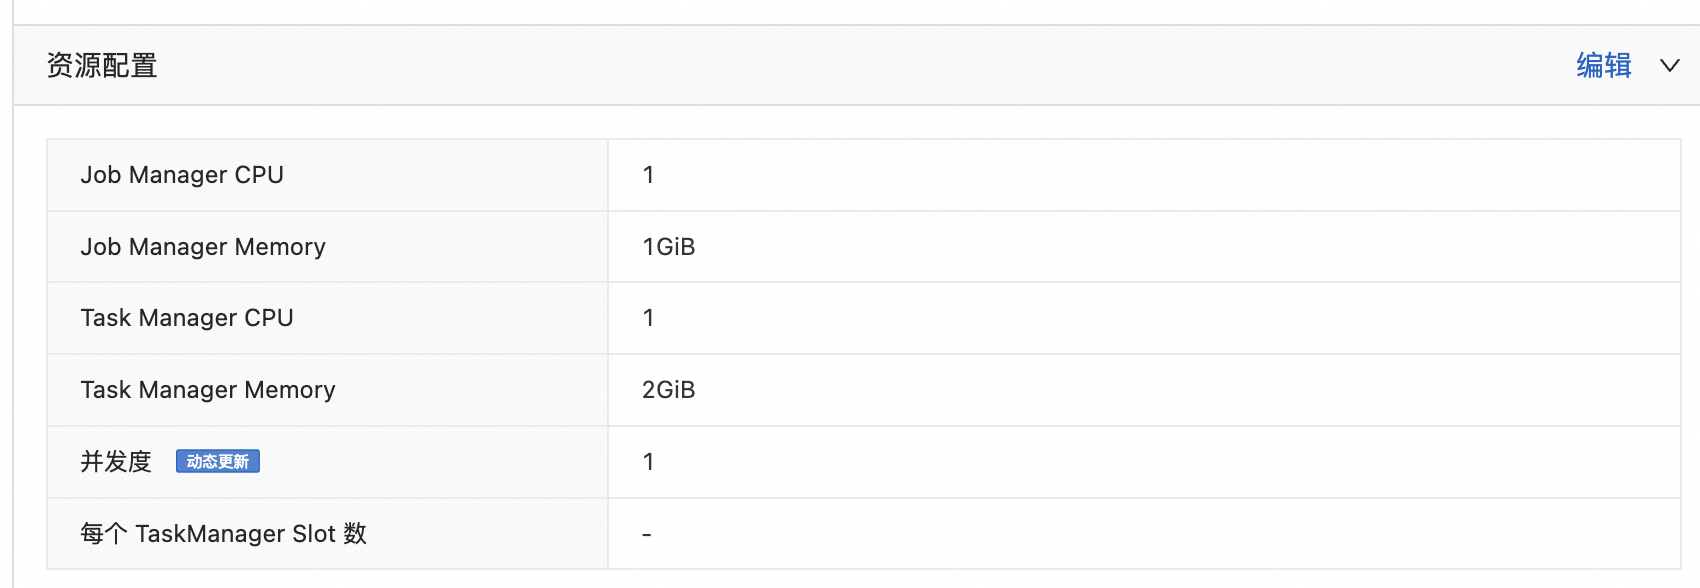Click the 资源配置 header bar
This screenshot has height=588, width=1700.
(857, 65)
